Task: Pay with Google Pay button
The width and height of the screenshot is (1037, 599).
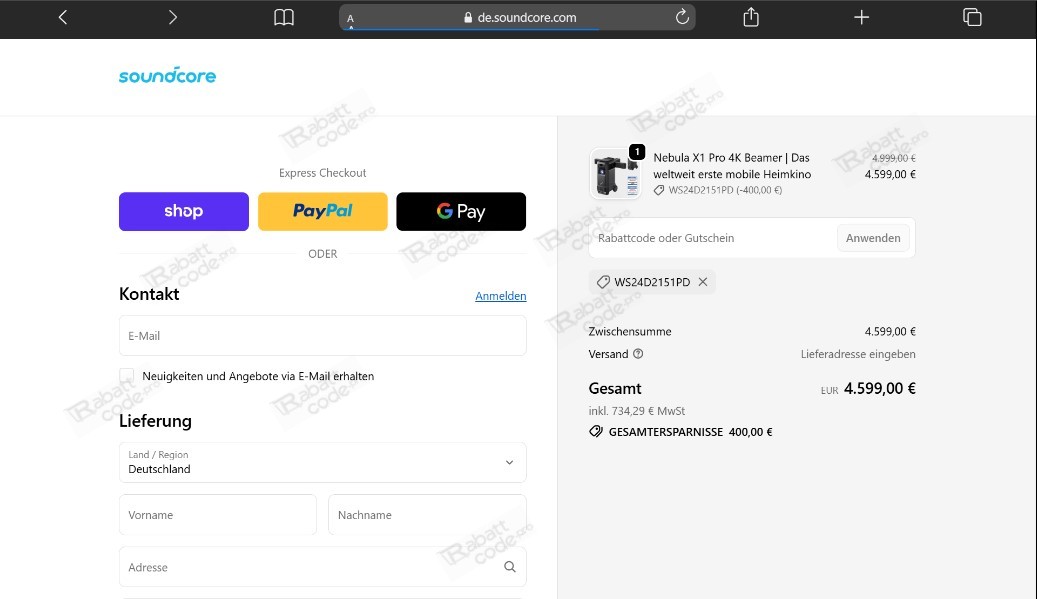Action: tap(461, 212)
